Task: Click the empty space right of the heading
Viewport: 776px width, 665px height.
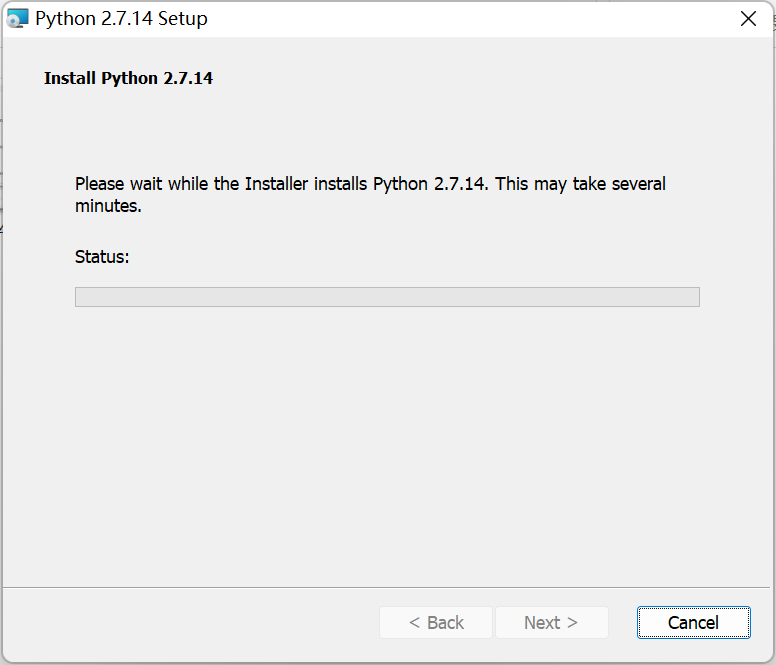Action: (480, 78)
